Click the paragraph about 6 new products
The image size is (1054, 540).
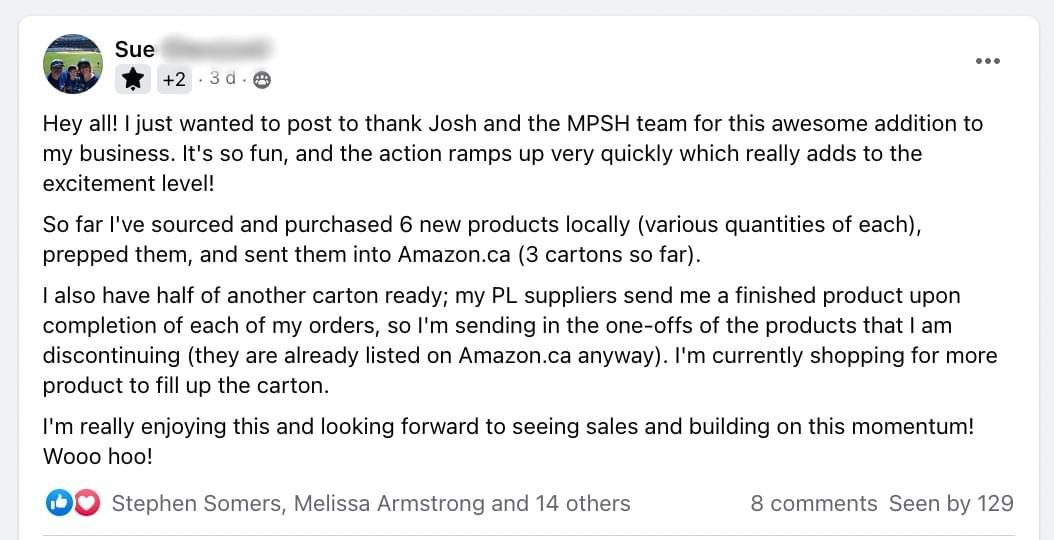tap(480, 239)
